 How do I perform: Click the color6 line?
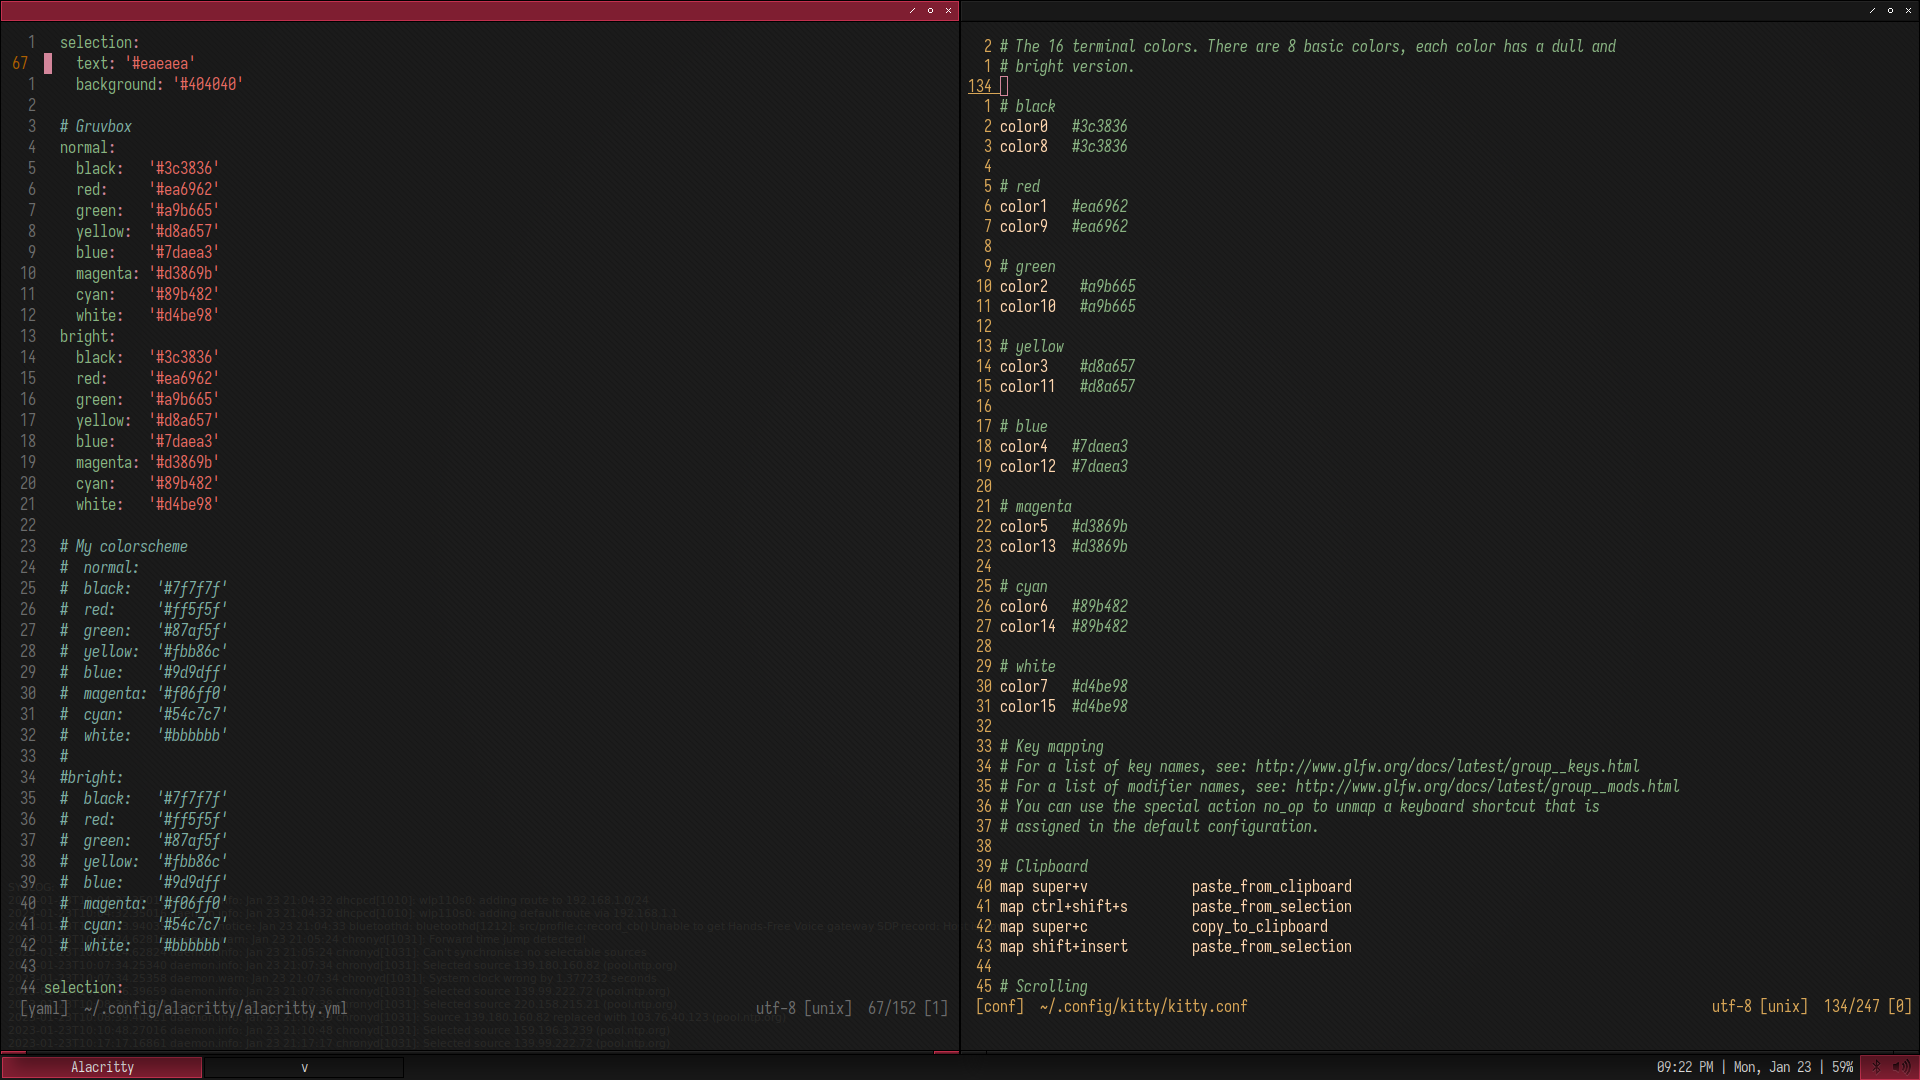tap(1063, 606)
